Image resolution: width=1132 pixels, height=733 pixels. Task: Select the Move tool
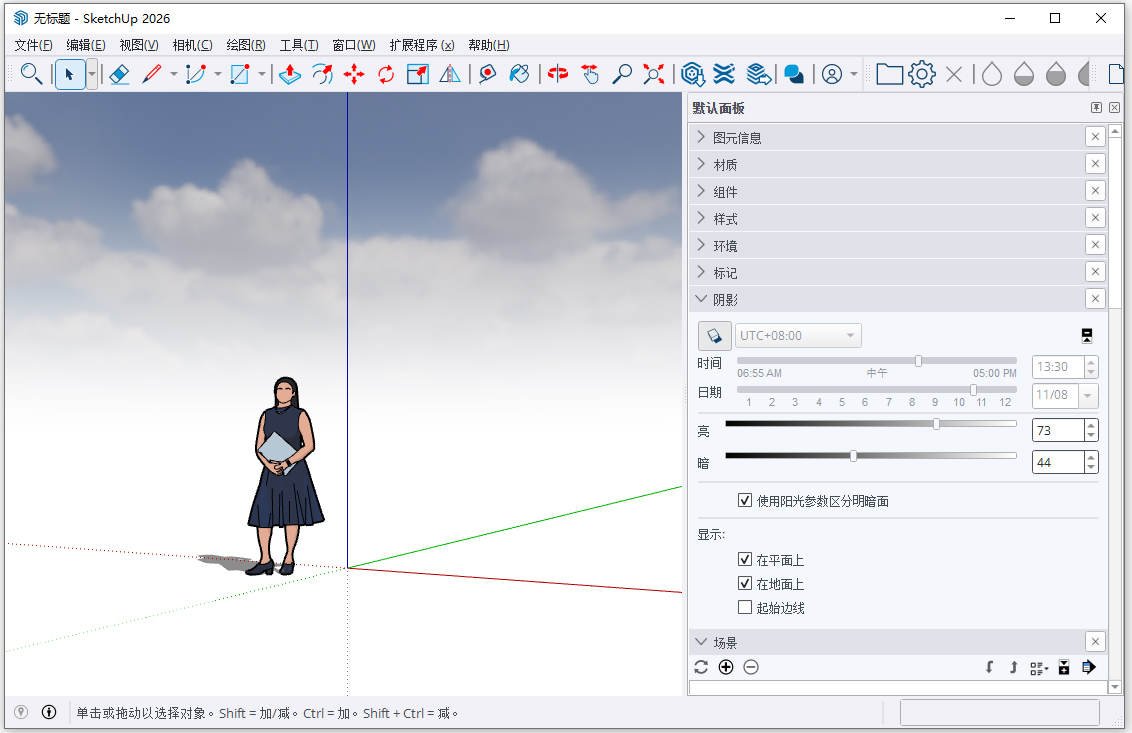(x=355, y=74)
